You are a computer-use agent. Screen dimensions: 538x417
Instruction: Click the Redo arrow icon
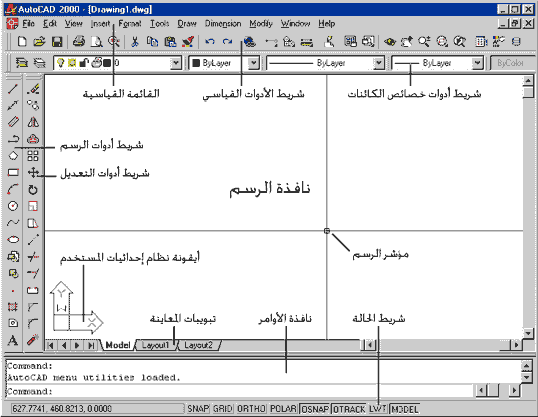(227, 42)
